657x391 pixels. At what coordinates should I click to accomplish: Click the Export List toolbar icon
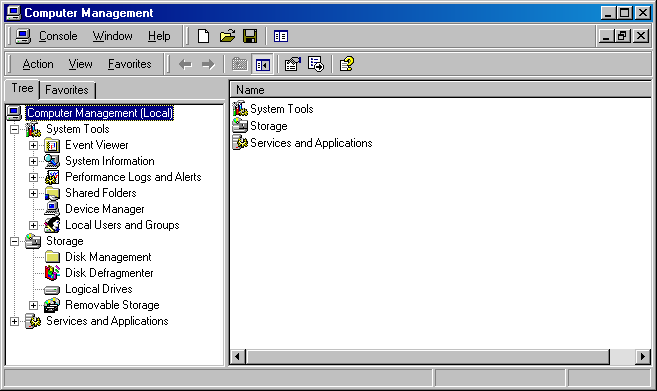point(316,65)
